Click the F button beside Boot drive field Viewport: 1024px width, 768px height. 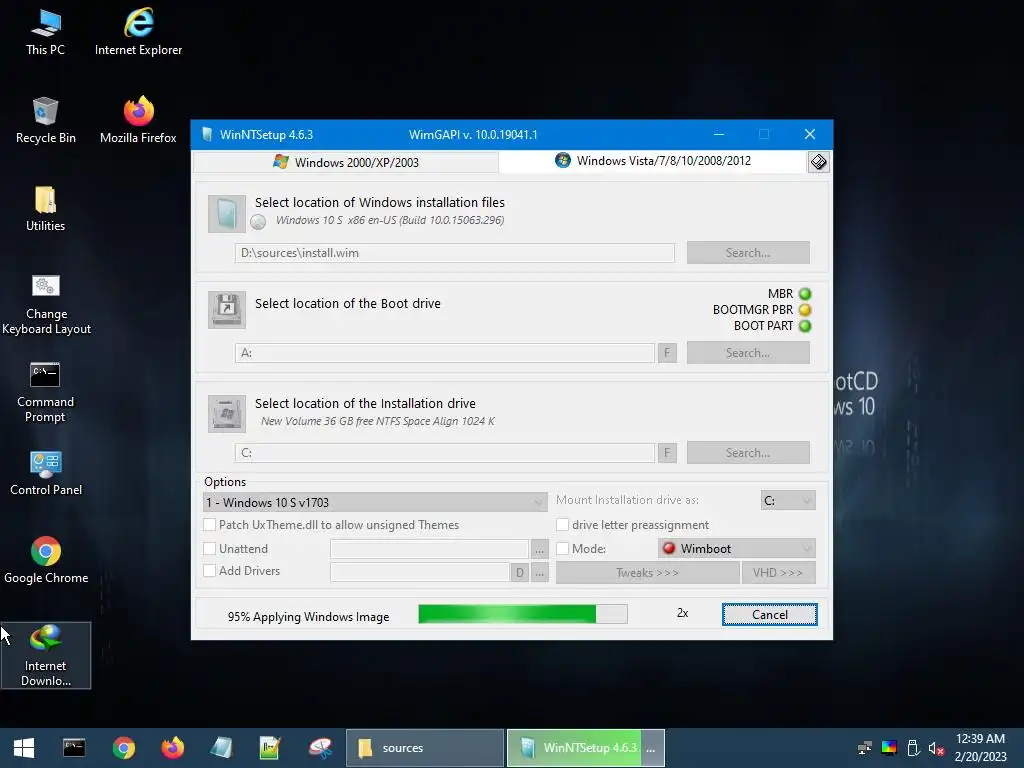coord(667,353)
